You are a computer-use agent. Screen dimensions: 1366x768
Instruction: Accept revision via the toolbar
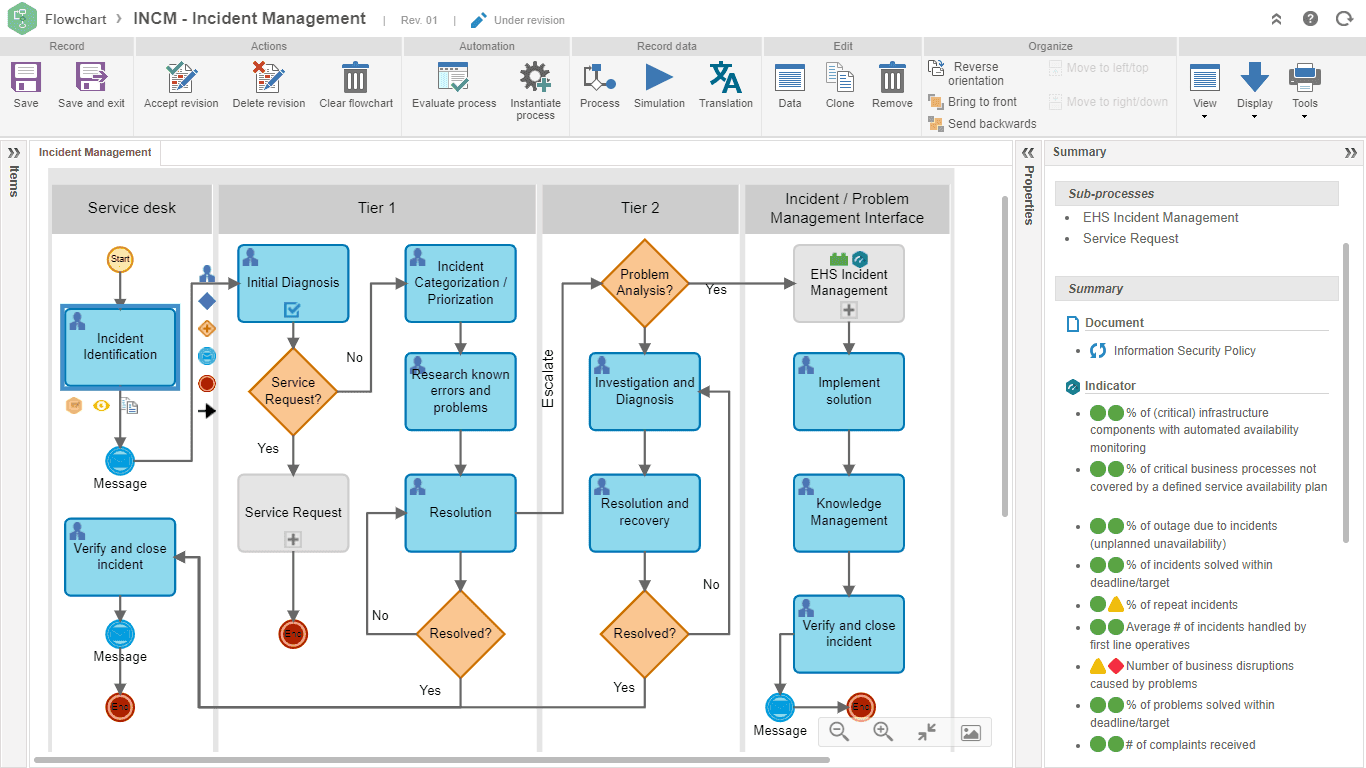click(181, 78)
